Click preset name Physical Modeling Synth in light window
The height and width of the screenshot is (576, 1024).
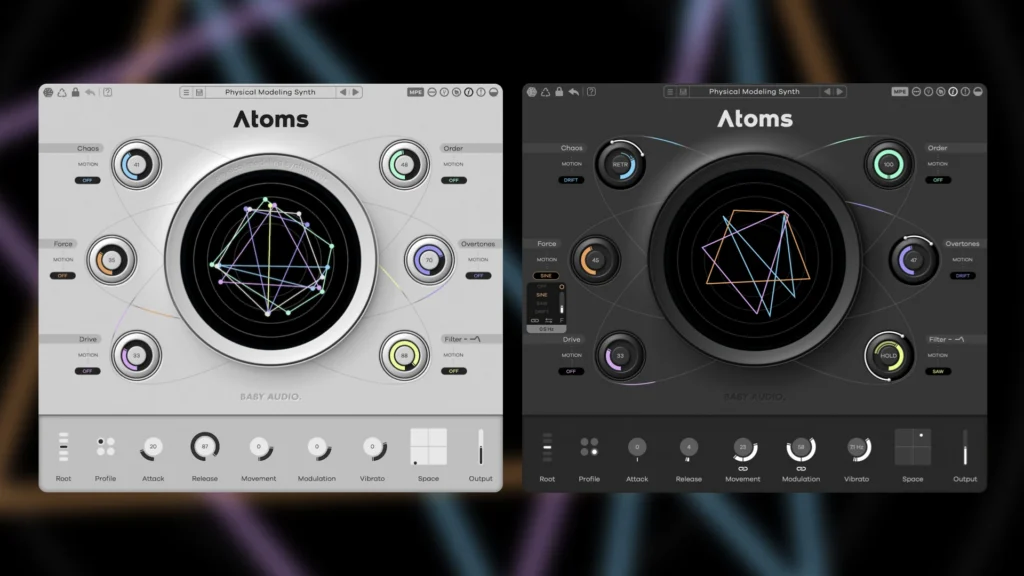click(270, 92)
